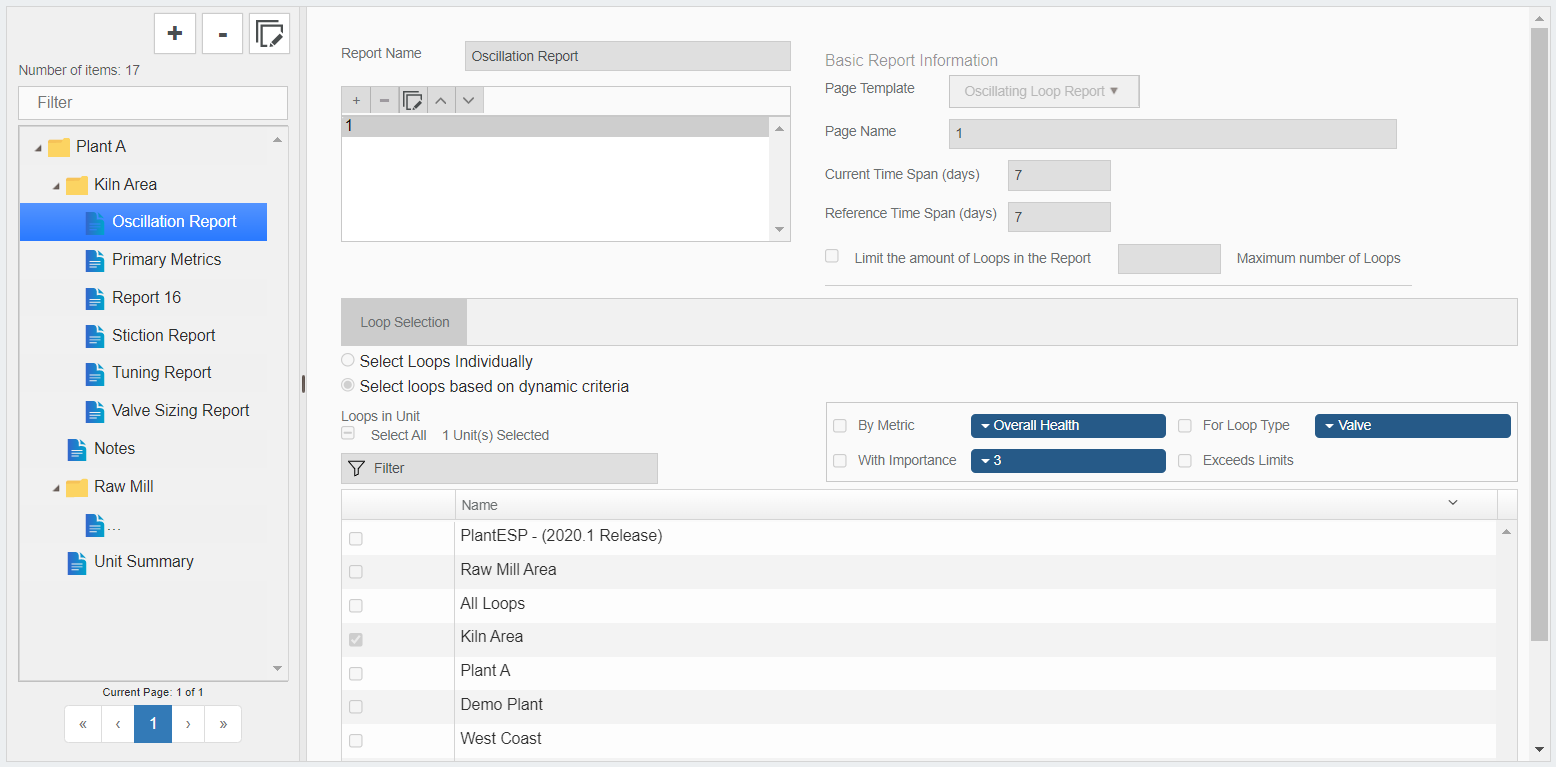Open the Overall Health metric dropdown
This screenshot has width=1556, height=767.
click(x=1068, y=426)
